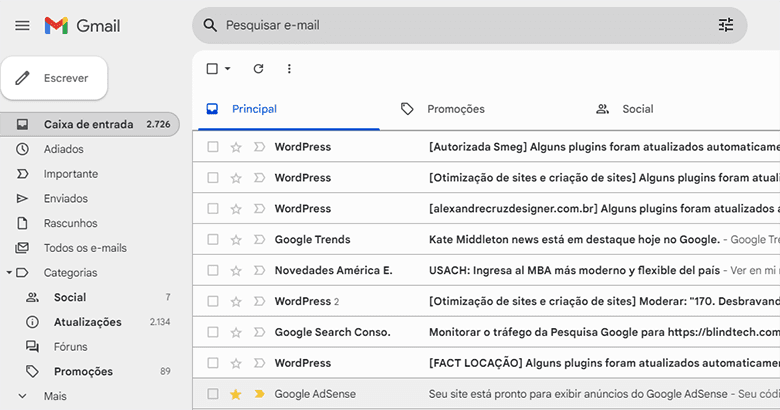The image size is (780, 410).
Task: Tick the Novedades América E. email checkbox
Action: (x=213, y=271)
